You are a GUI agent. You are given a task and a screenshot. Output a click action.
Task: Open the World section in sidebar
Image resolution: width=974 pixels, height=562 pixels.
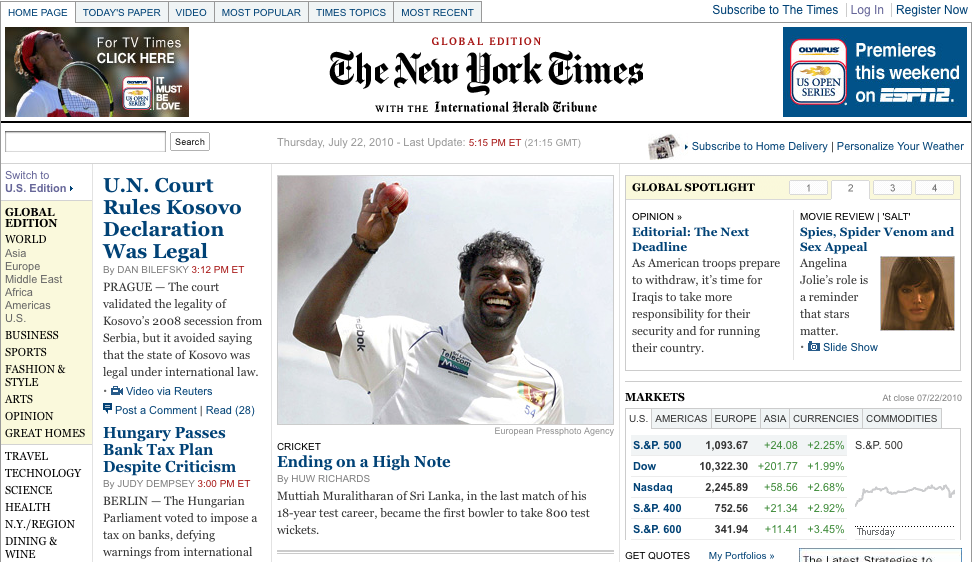tap(25, 239)
